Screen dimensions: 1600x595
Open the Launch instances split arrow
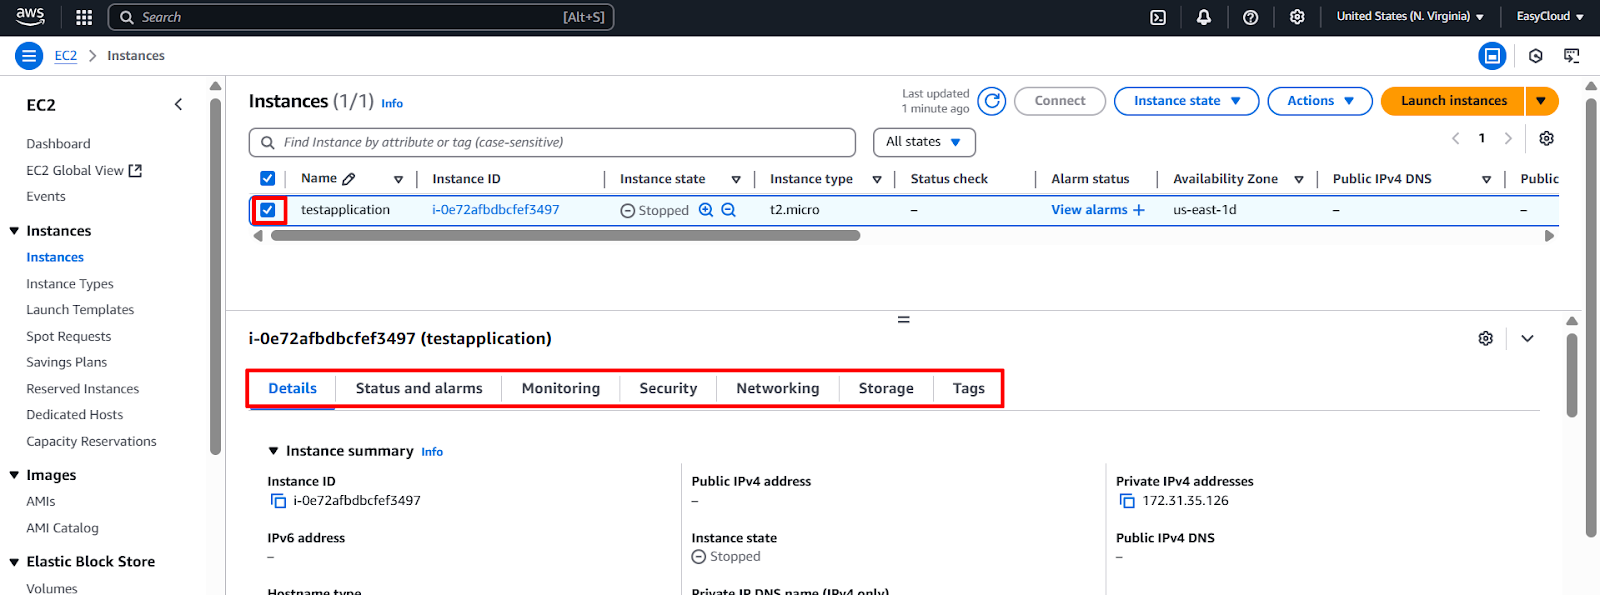pos(1541,101)
